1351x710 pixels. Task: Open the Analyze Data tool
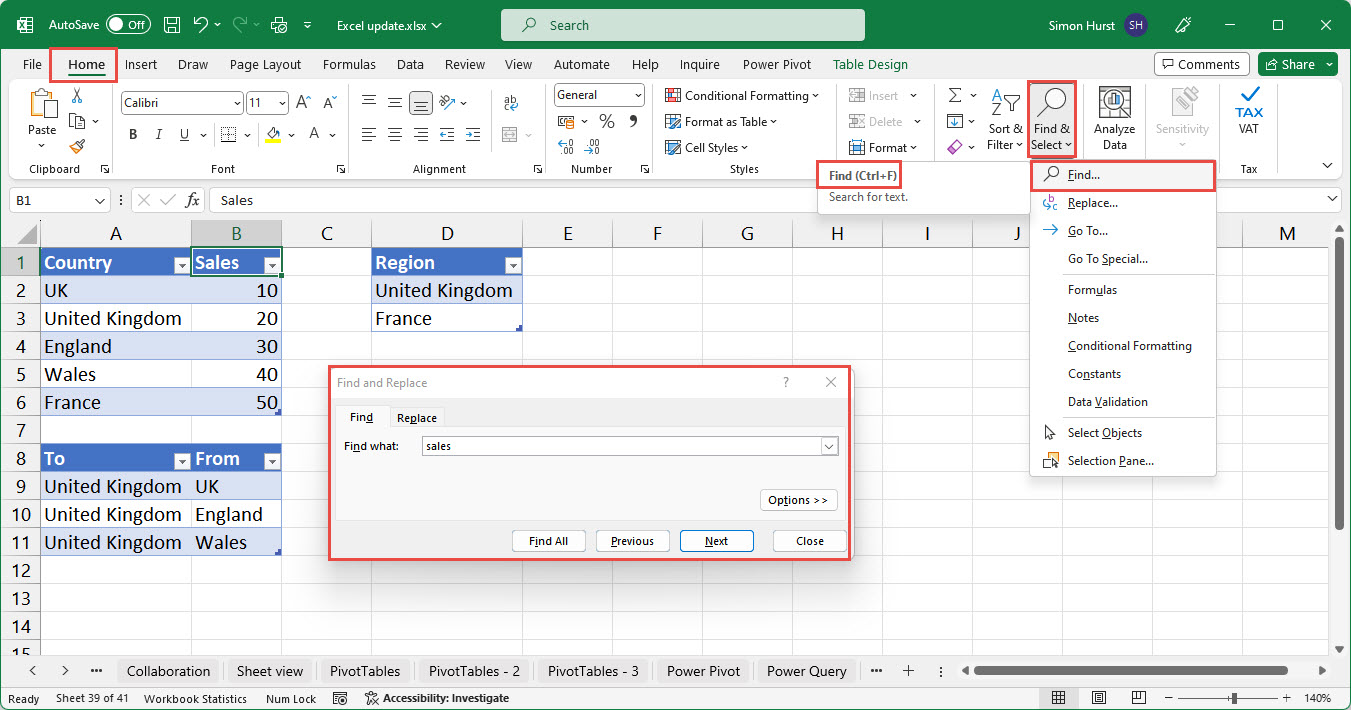point(1114,118)
